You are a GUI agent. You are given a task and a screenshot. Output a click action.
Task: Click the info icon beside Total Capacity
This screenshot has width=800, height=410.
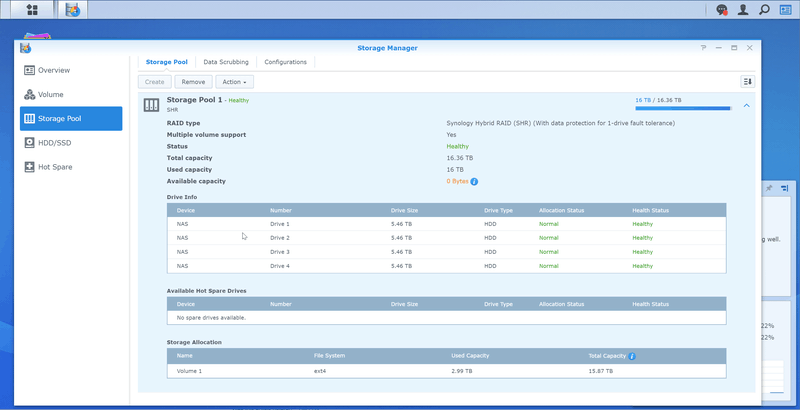click(x=632, y=356)
